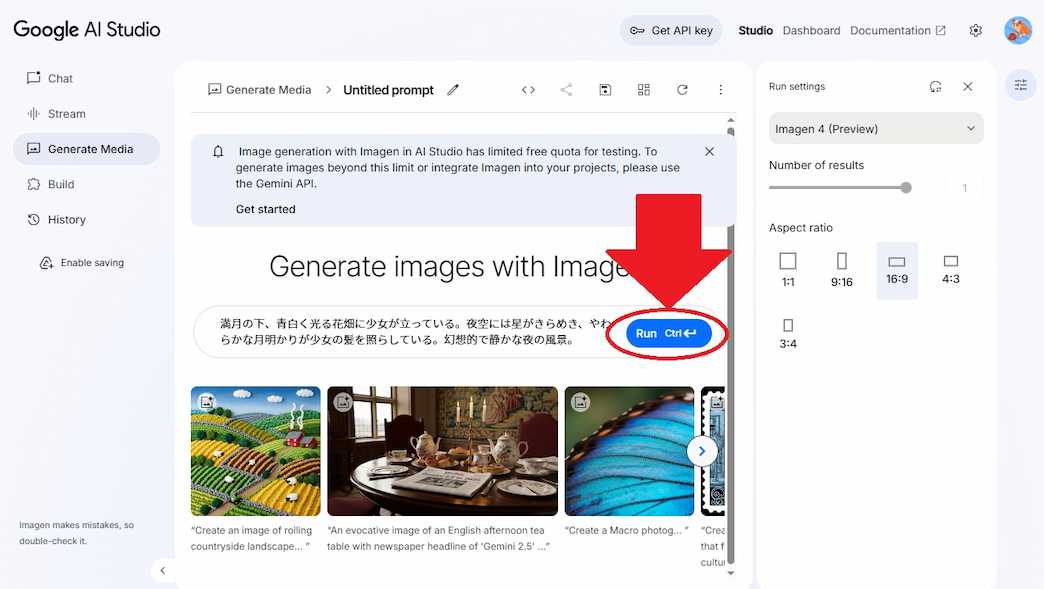Save the Untitled prompt
Image resolution: width=1044 pixels, height=589 pixels.
coord(605,89)
